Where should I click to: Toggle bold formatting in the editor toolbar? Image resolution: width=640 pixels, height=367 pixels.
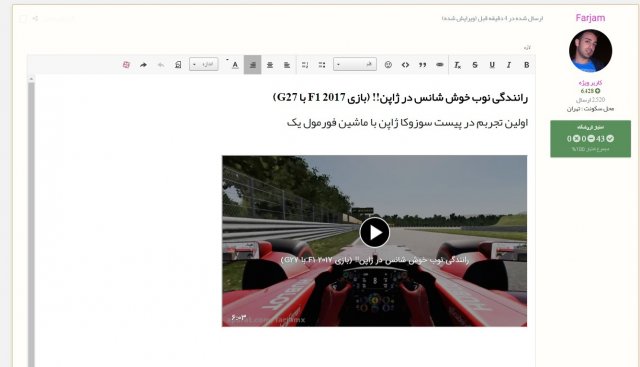click(x=527, y=65)
